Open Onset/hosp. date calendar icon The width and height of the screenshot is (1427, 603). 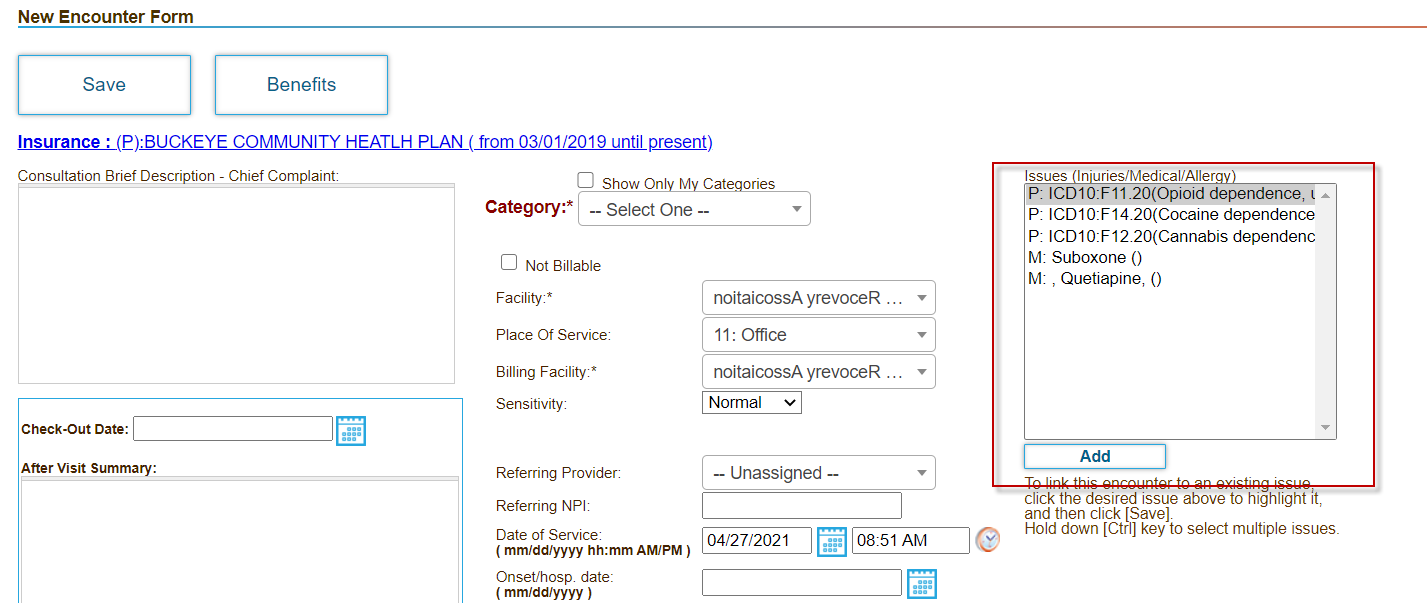click(922, 583)
